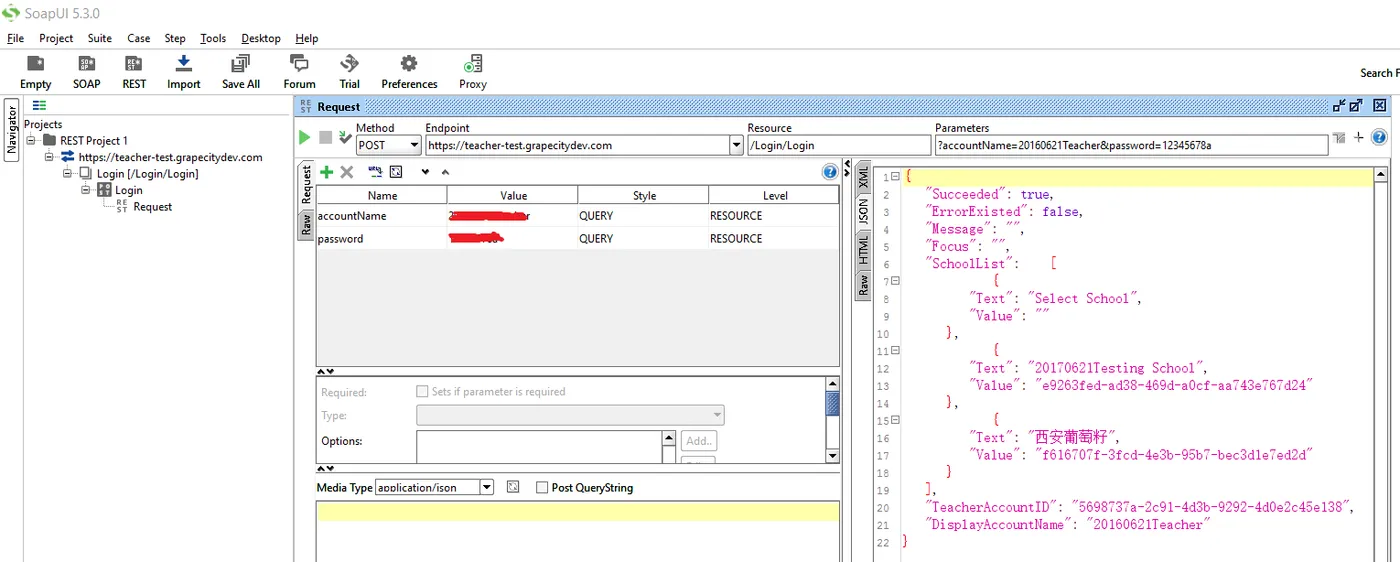The width and height of the screenshot is (1400, 562).
Task: Submit request with green play arrow
Action: coord(305,137)
